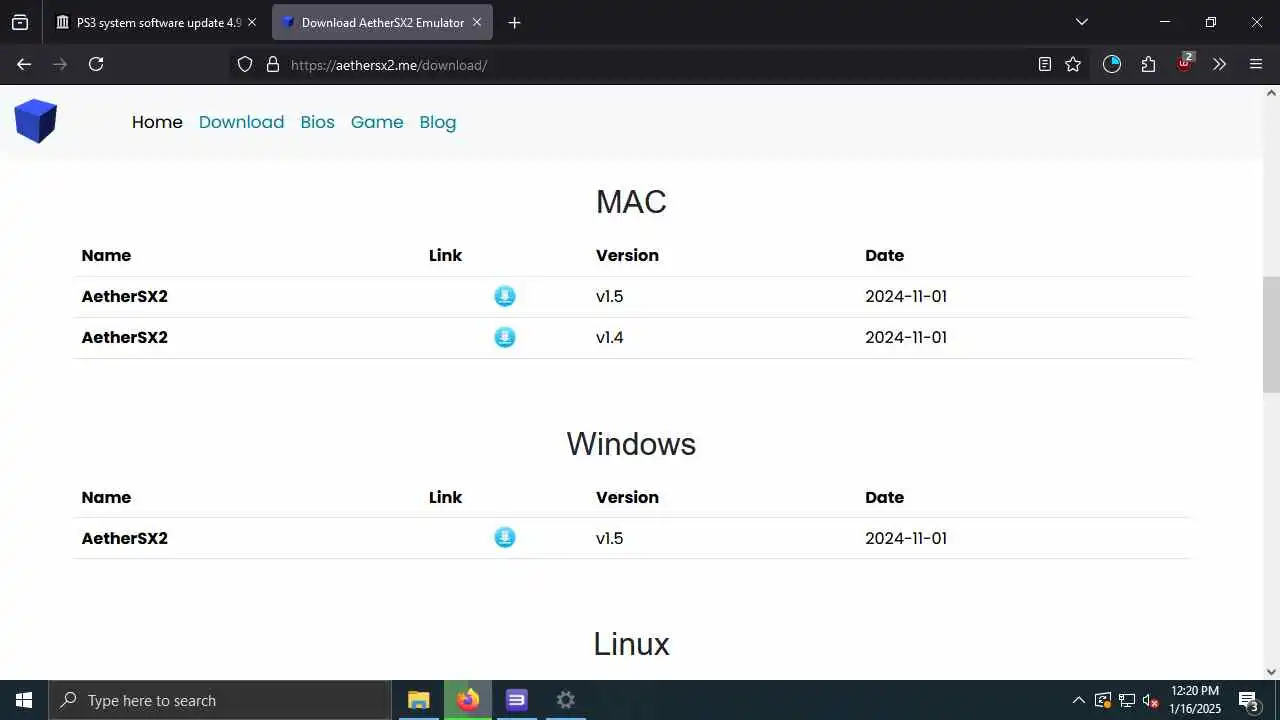
Task: Click the blue cube site logo
Action: (36, 121)
